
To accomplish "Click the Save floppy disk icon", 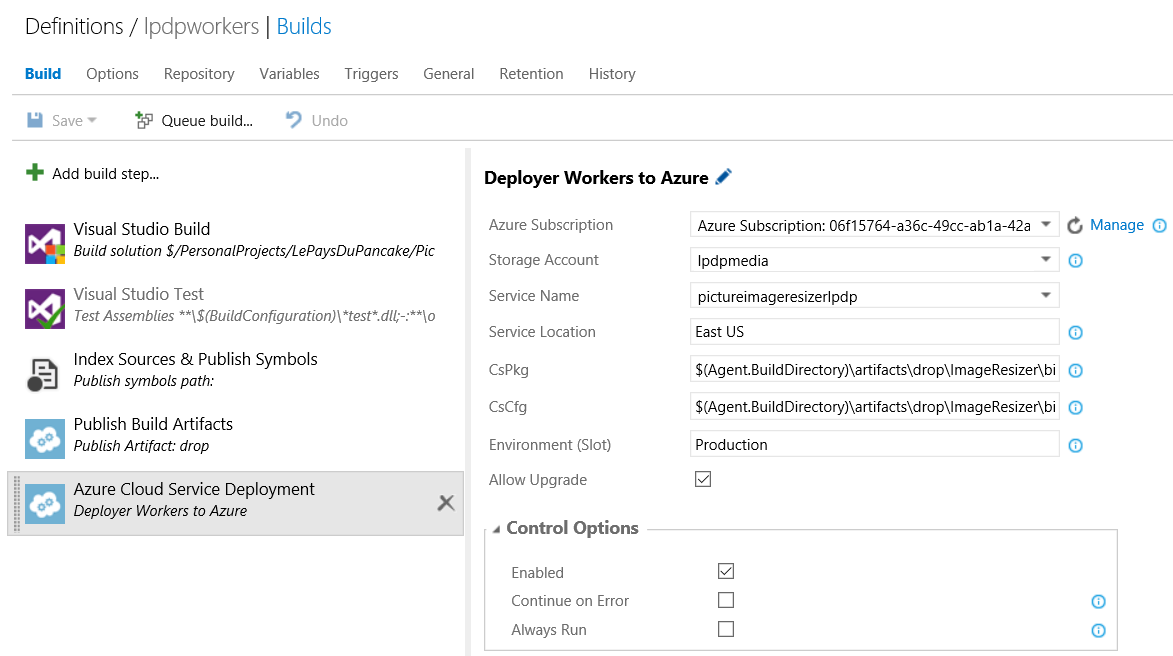I will click(x=35, y=120).
